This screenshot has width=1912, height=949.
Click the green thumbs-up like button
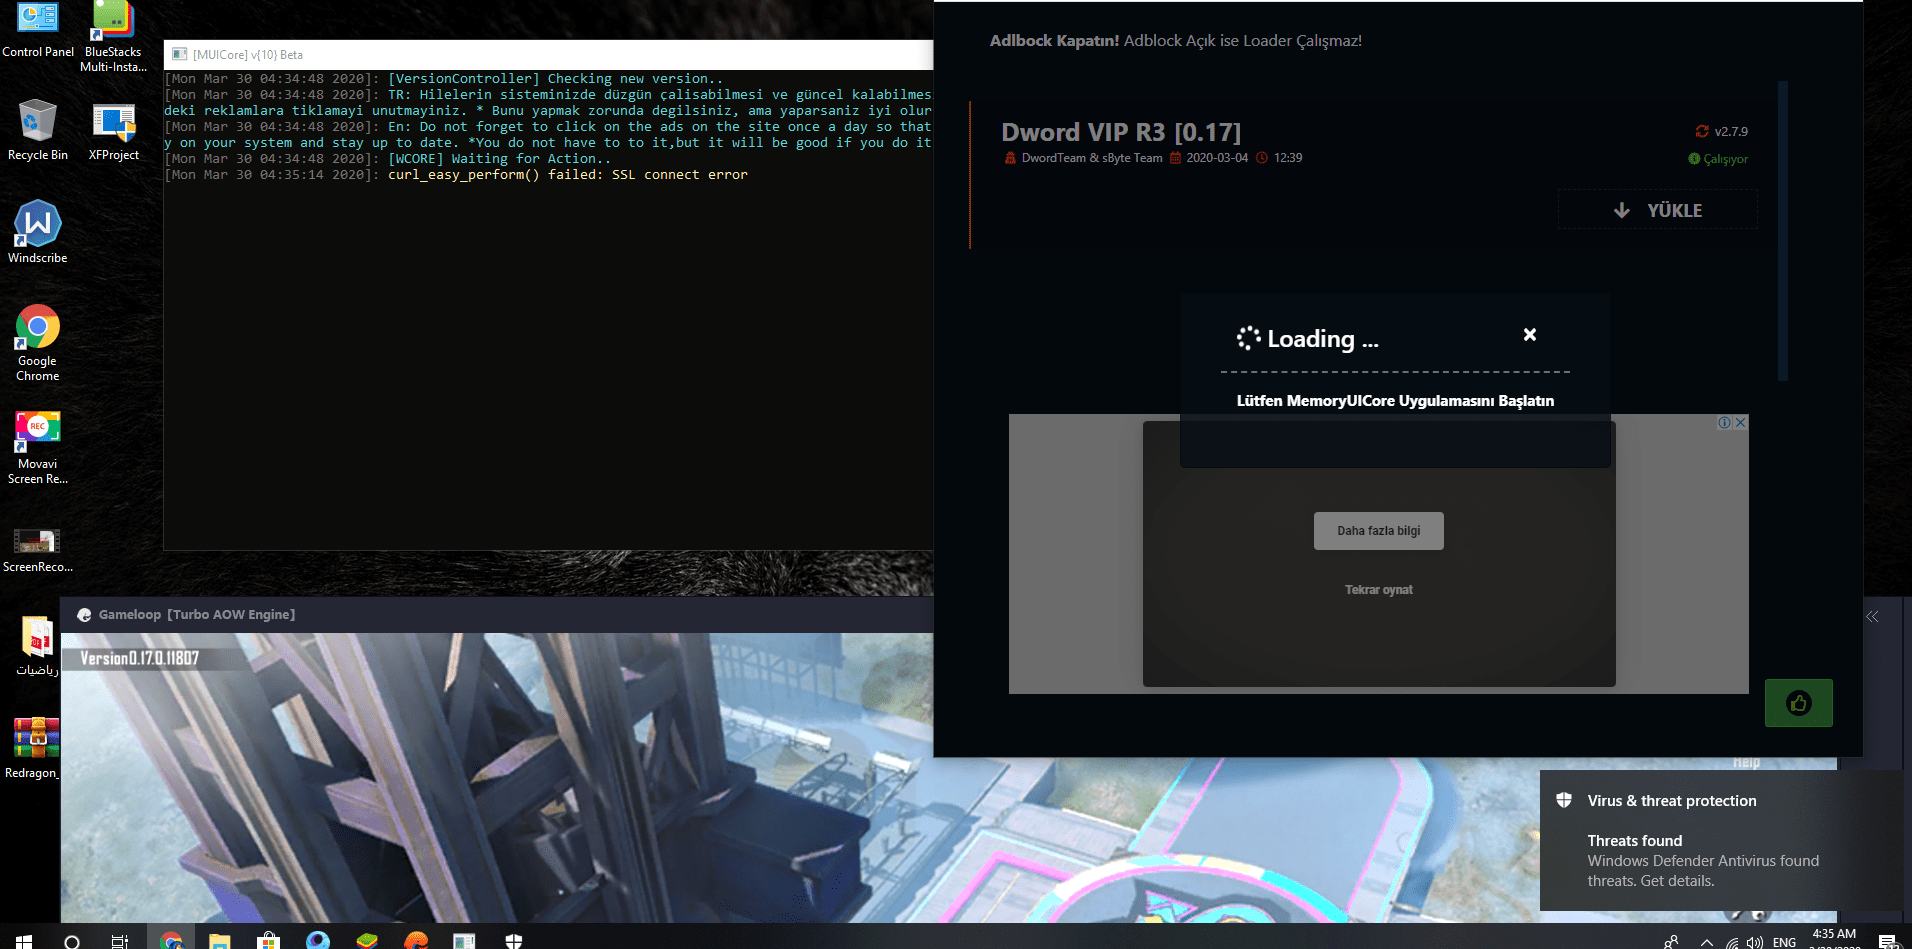point(1799,703)
